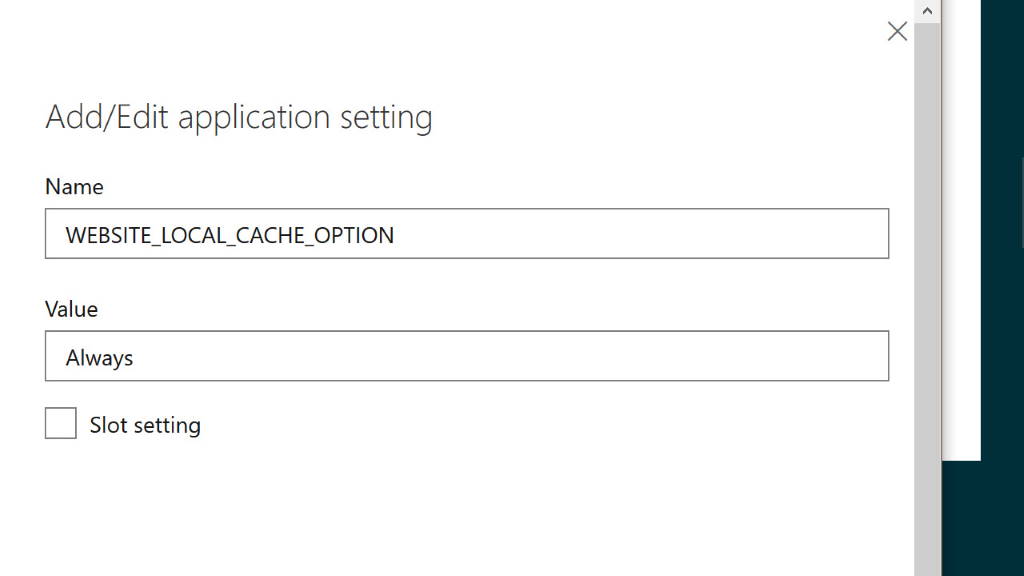The width and height of the screenshot is (1024, 576).
Task: Click the Add/Edit application setting heading
Action: pyautogui.click(x=238, y=117)
